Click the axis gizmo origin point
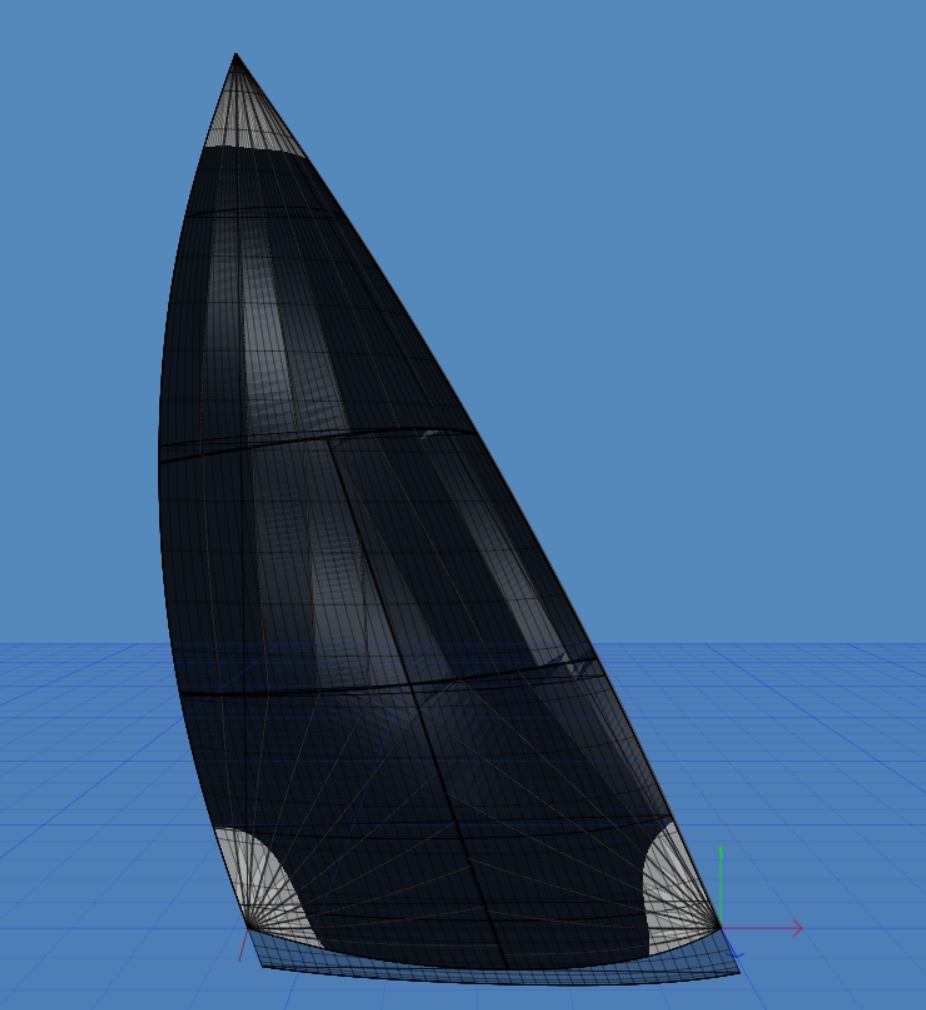The width and height of the screenshot is (926, 1010). coord(720,927)
